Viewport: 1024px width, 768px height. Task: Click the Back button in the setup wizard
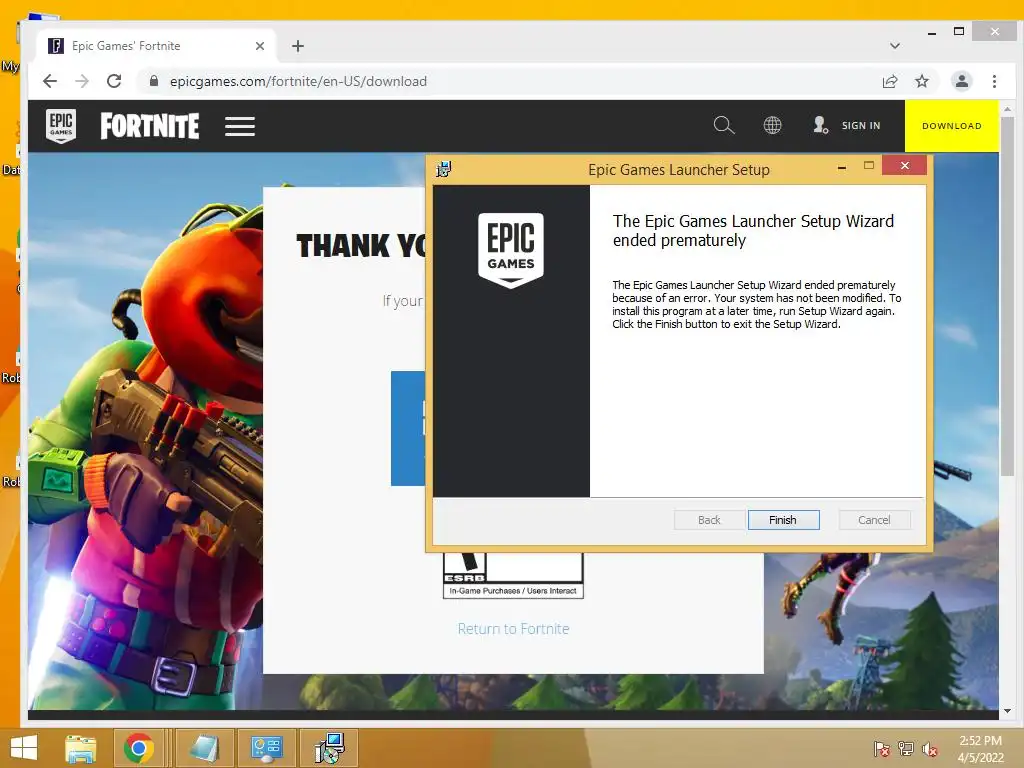coord(709,520)
